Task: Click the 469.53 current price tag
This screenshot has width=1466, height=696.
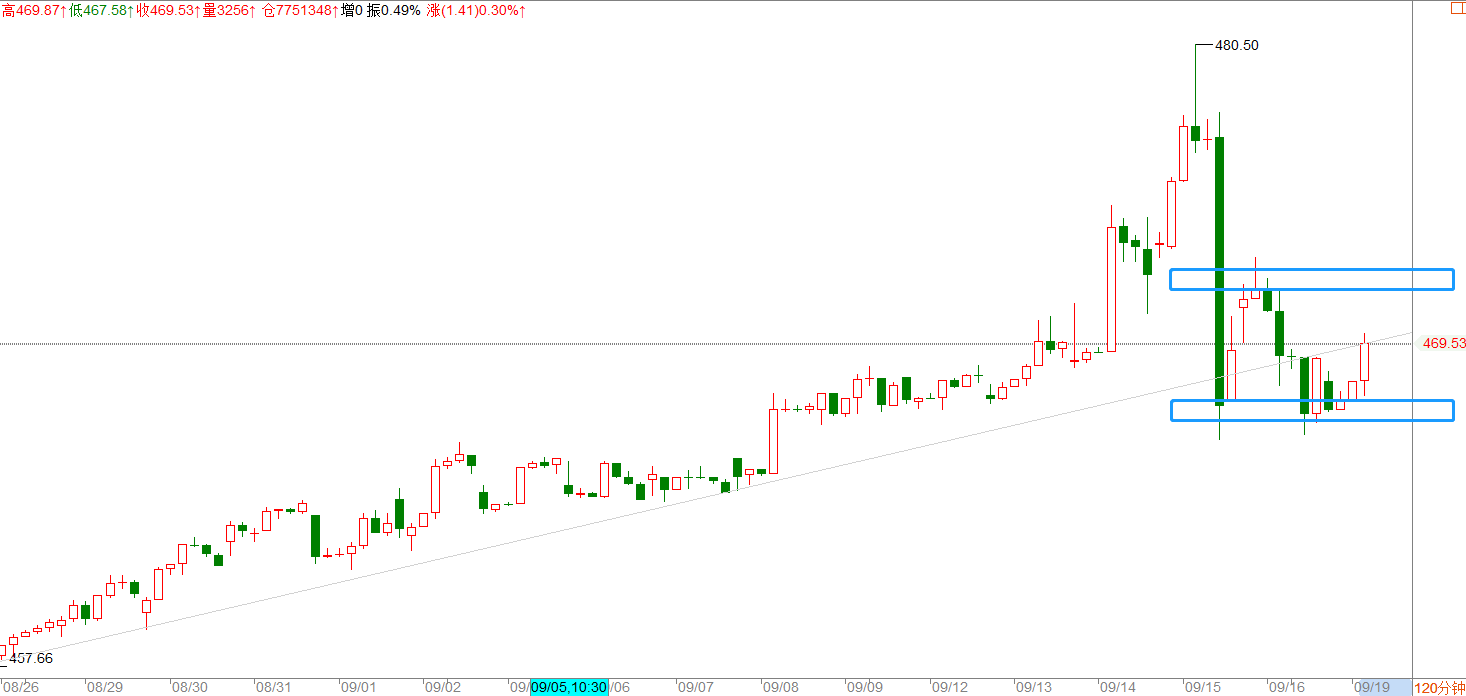Action: tap(1444, 343)
